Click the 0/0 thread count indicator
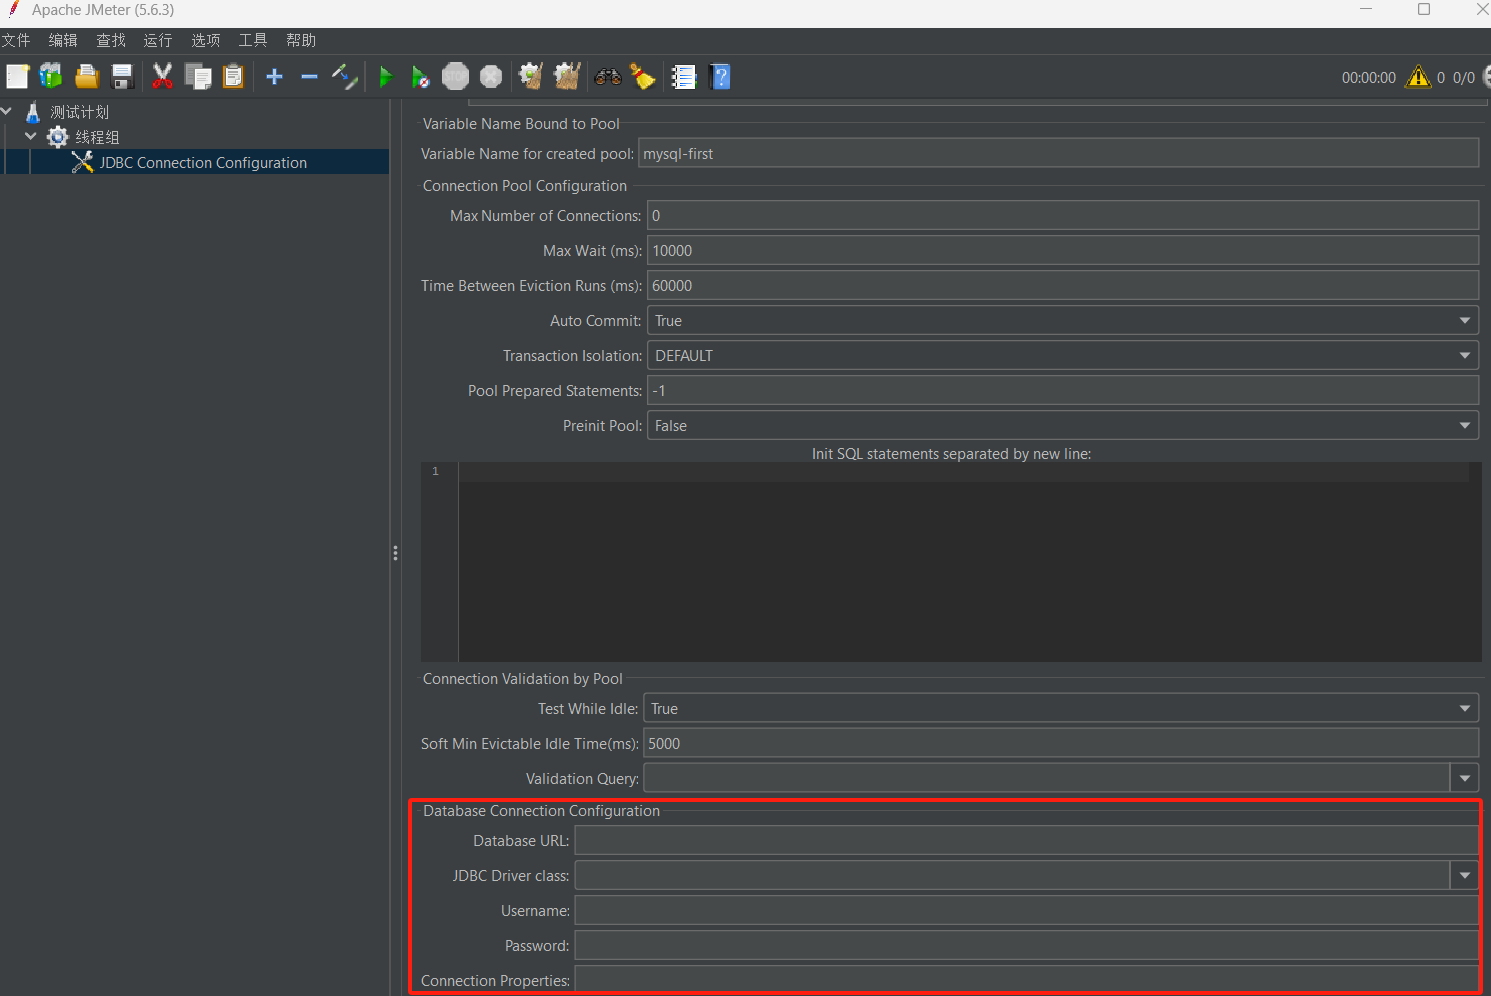This screenshot has height=996, width=1491. tap(1463, 77)
